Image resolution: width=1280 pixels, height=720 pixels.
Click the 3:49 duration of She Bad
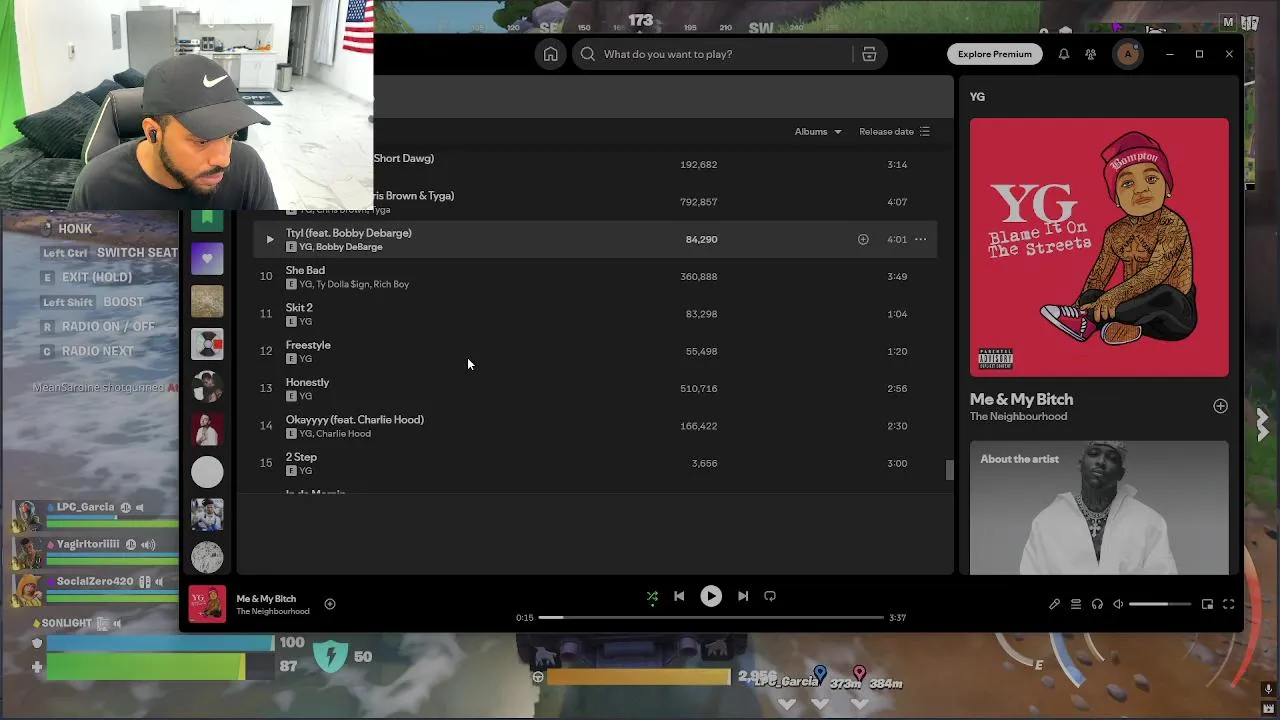point(897,276)
